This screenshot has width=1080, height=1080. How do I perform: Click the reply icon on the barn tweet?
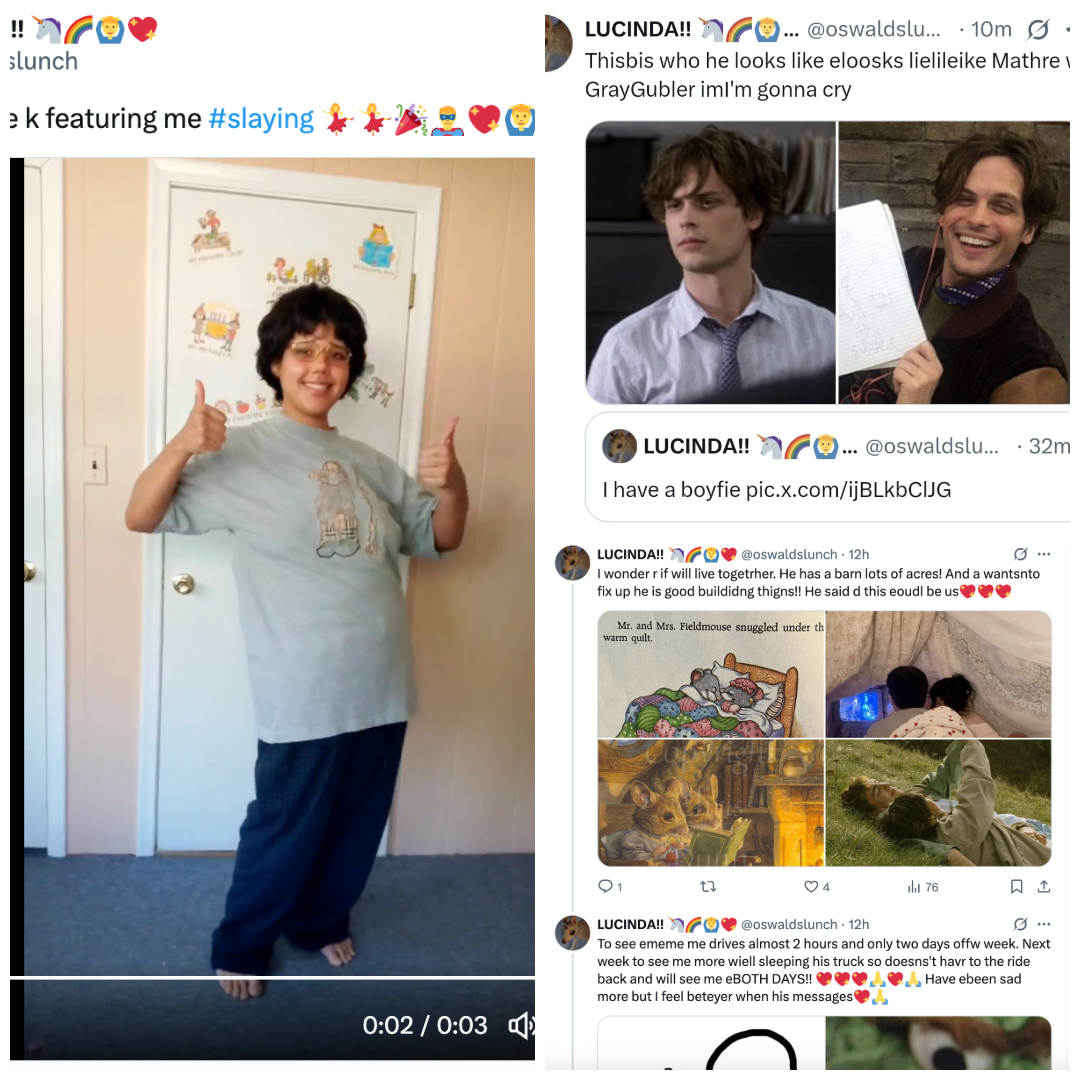(x=605, y=886)
